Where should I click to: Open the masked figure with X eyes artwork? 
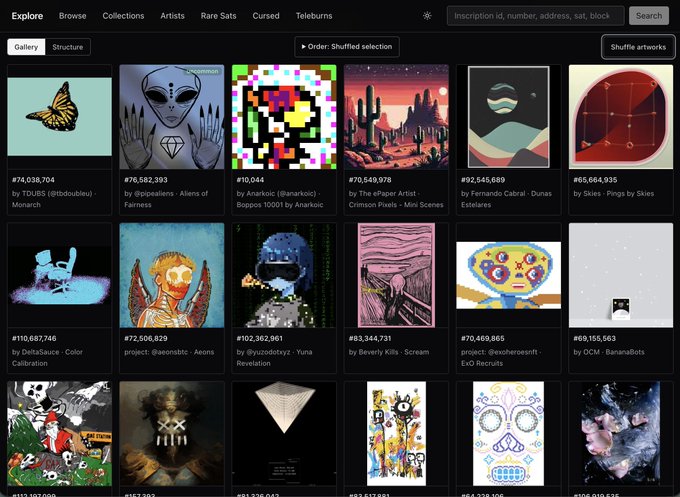click(172, 434)
